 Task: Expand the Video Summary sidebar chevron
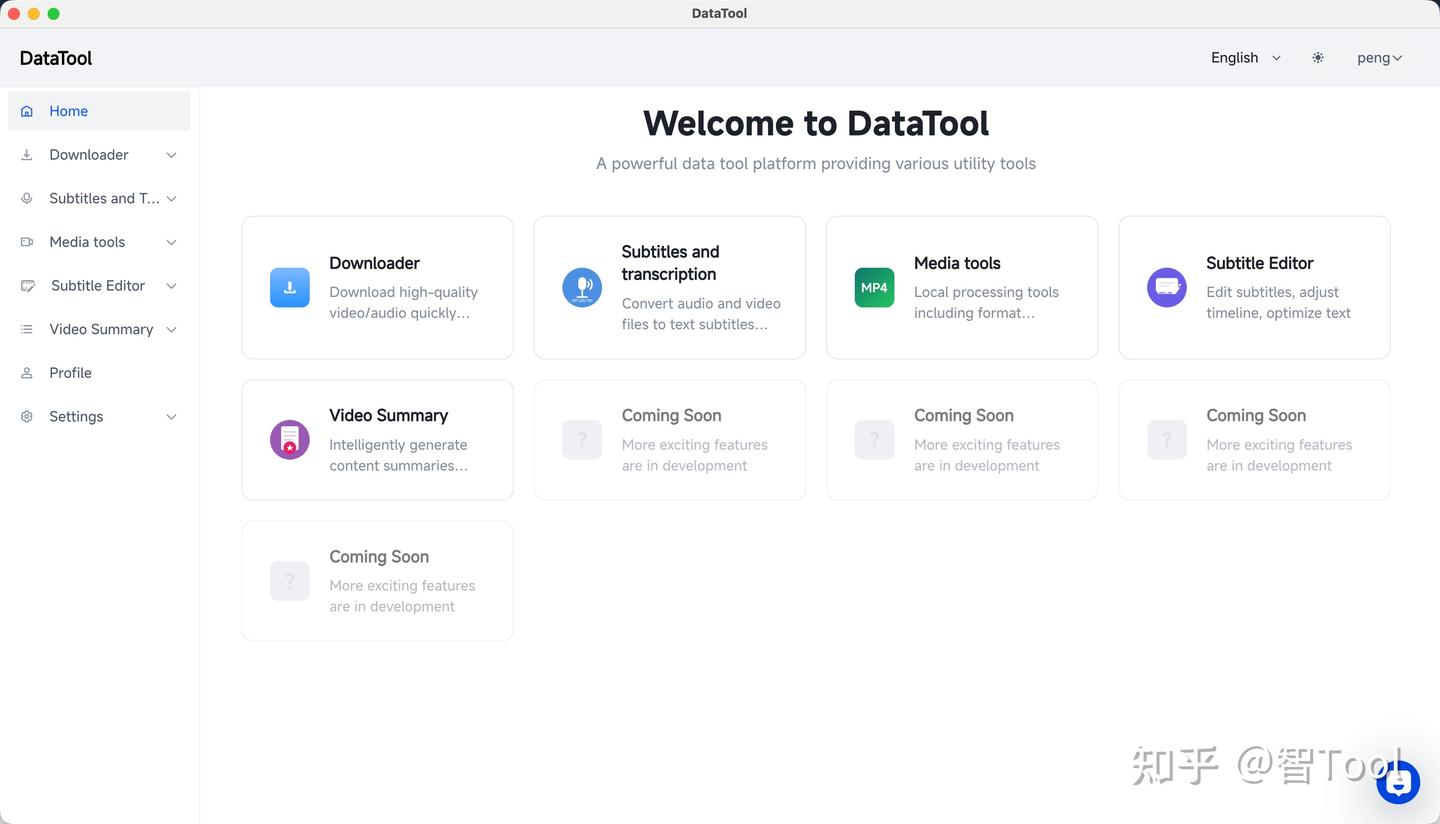[171, 329]
